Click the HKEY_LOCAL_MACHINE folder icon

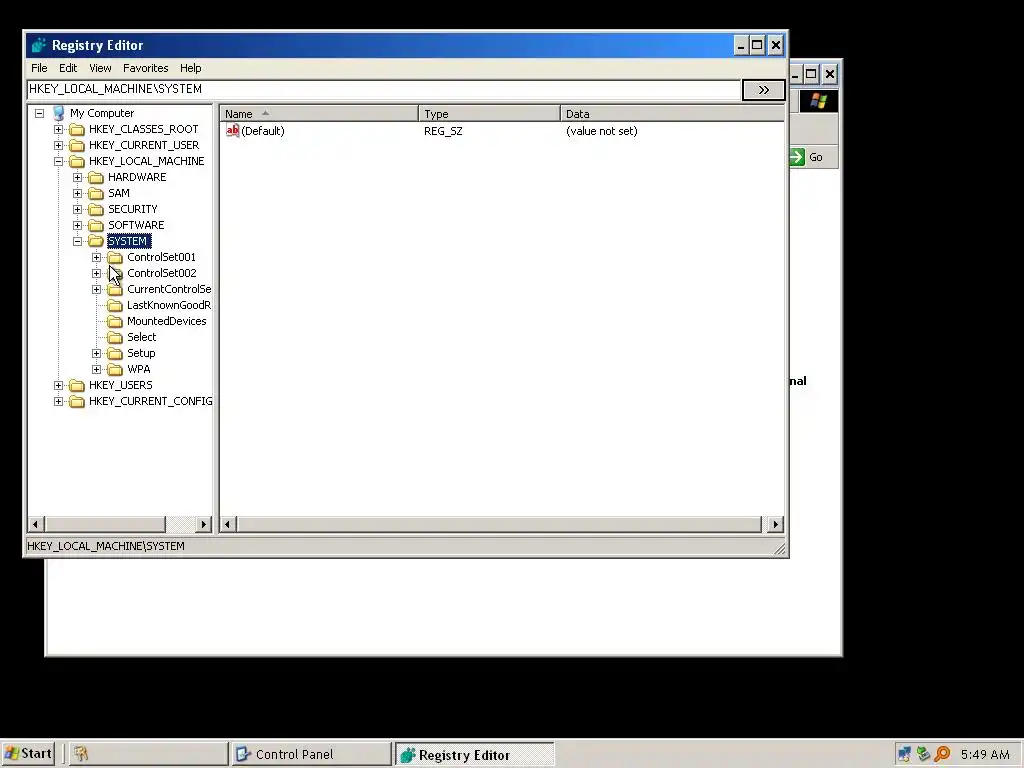77,161
